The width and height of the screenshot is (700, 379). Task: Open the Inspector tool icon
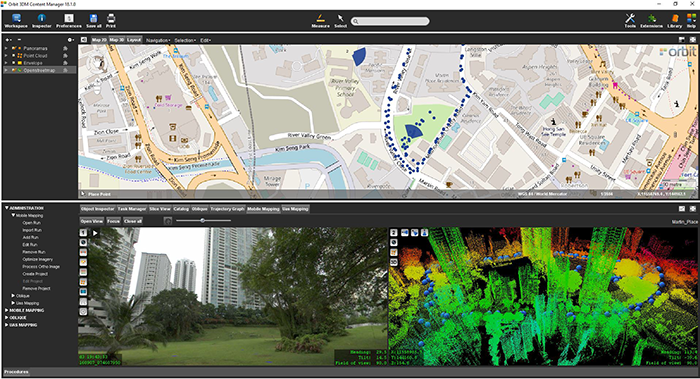pyautogui.click(x=42, y=21)
